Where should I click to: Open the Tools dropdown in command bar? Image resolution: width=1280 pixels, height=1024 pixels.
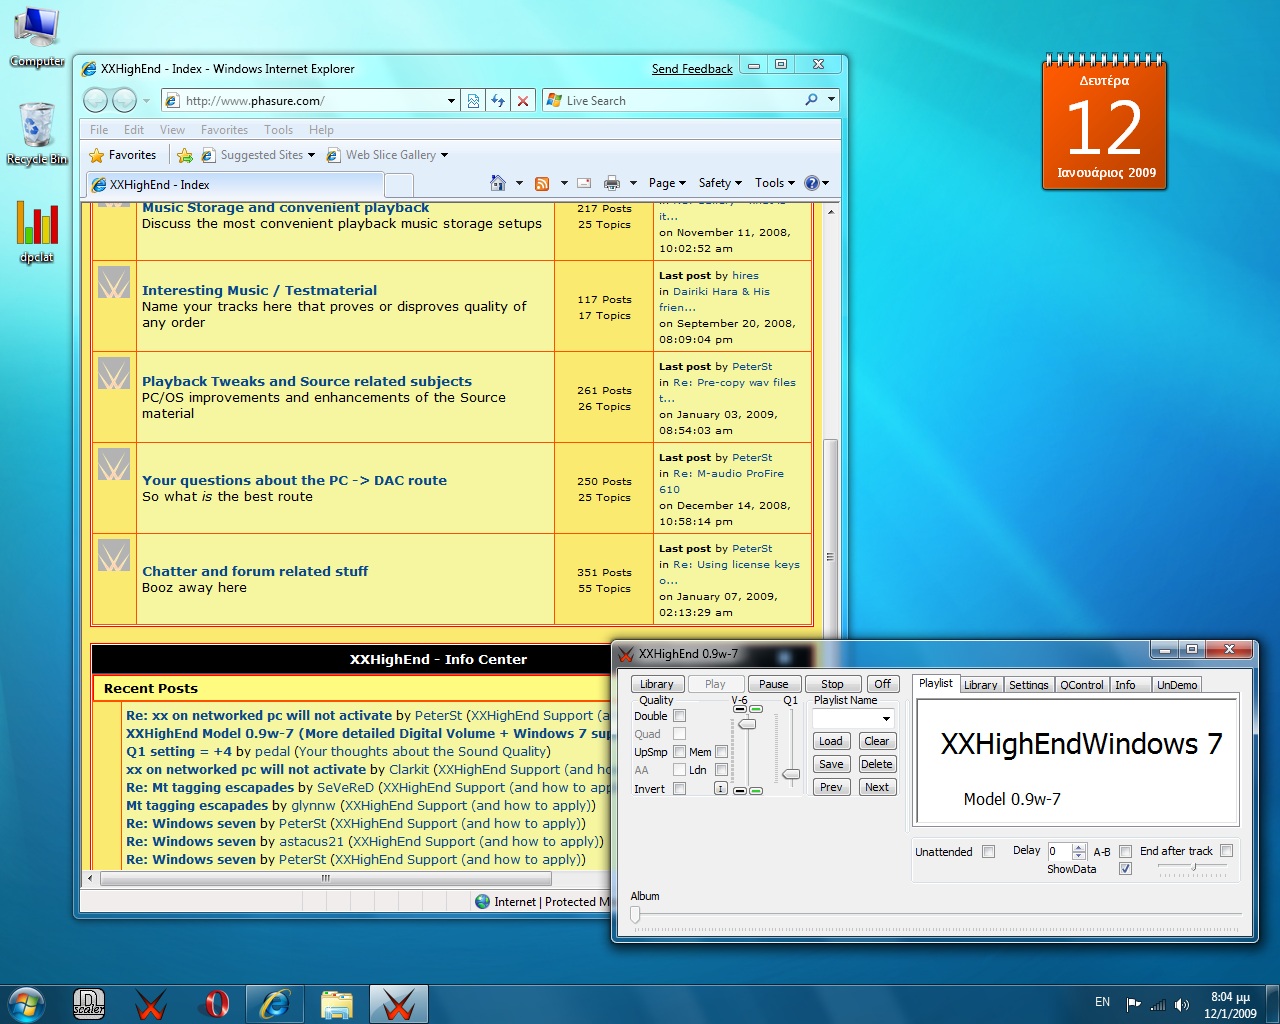click(x=775, y=183)
